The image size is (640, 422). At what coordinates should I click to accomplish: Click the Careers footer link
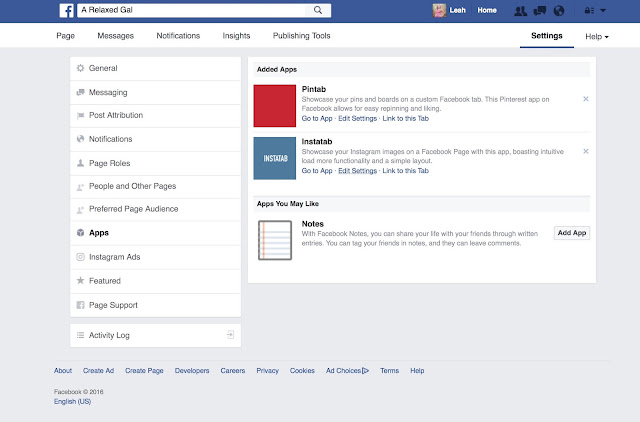click(x=233, y=371)
